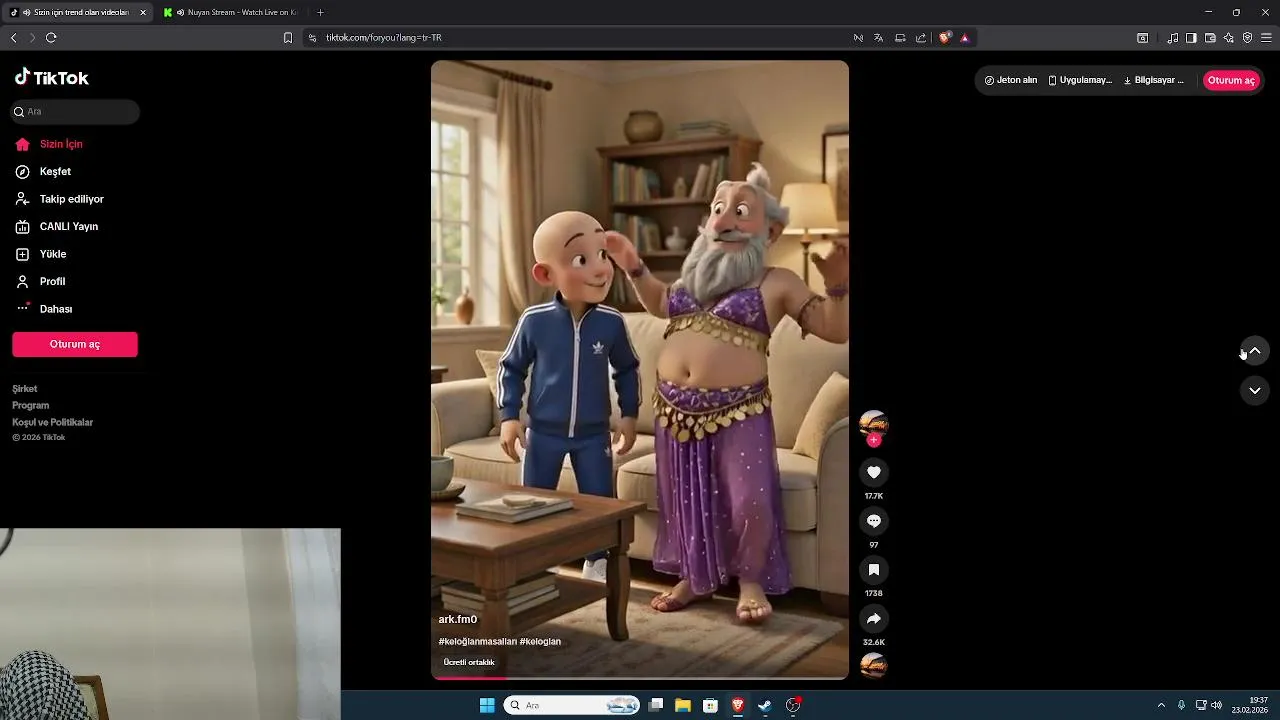Open ark.fm0 creator profile link
This screenshot has height=720, width=1280.
458,620
